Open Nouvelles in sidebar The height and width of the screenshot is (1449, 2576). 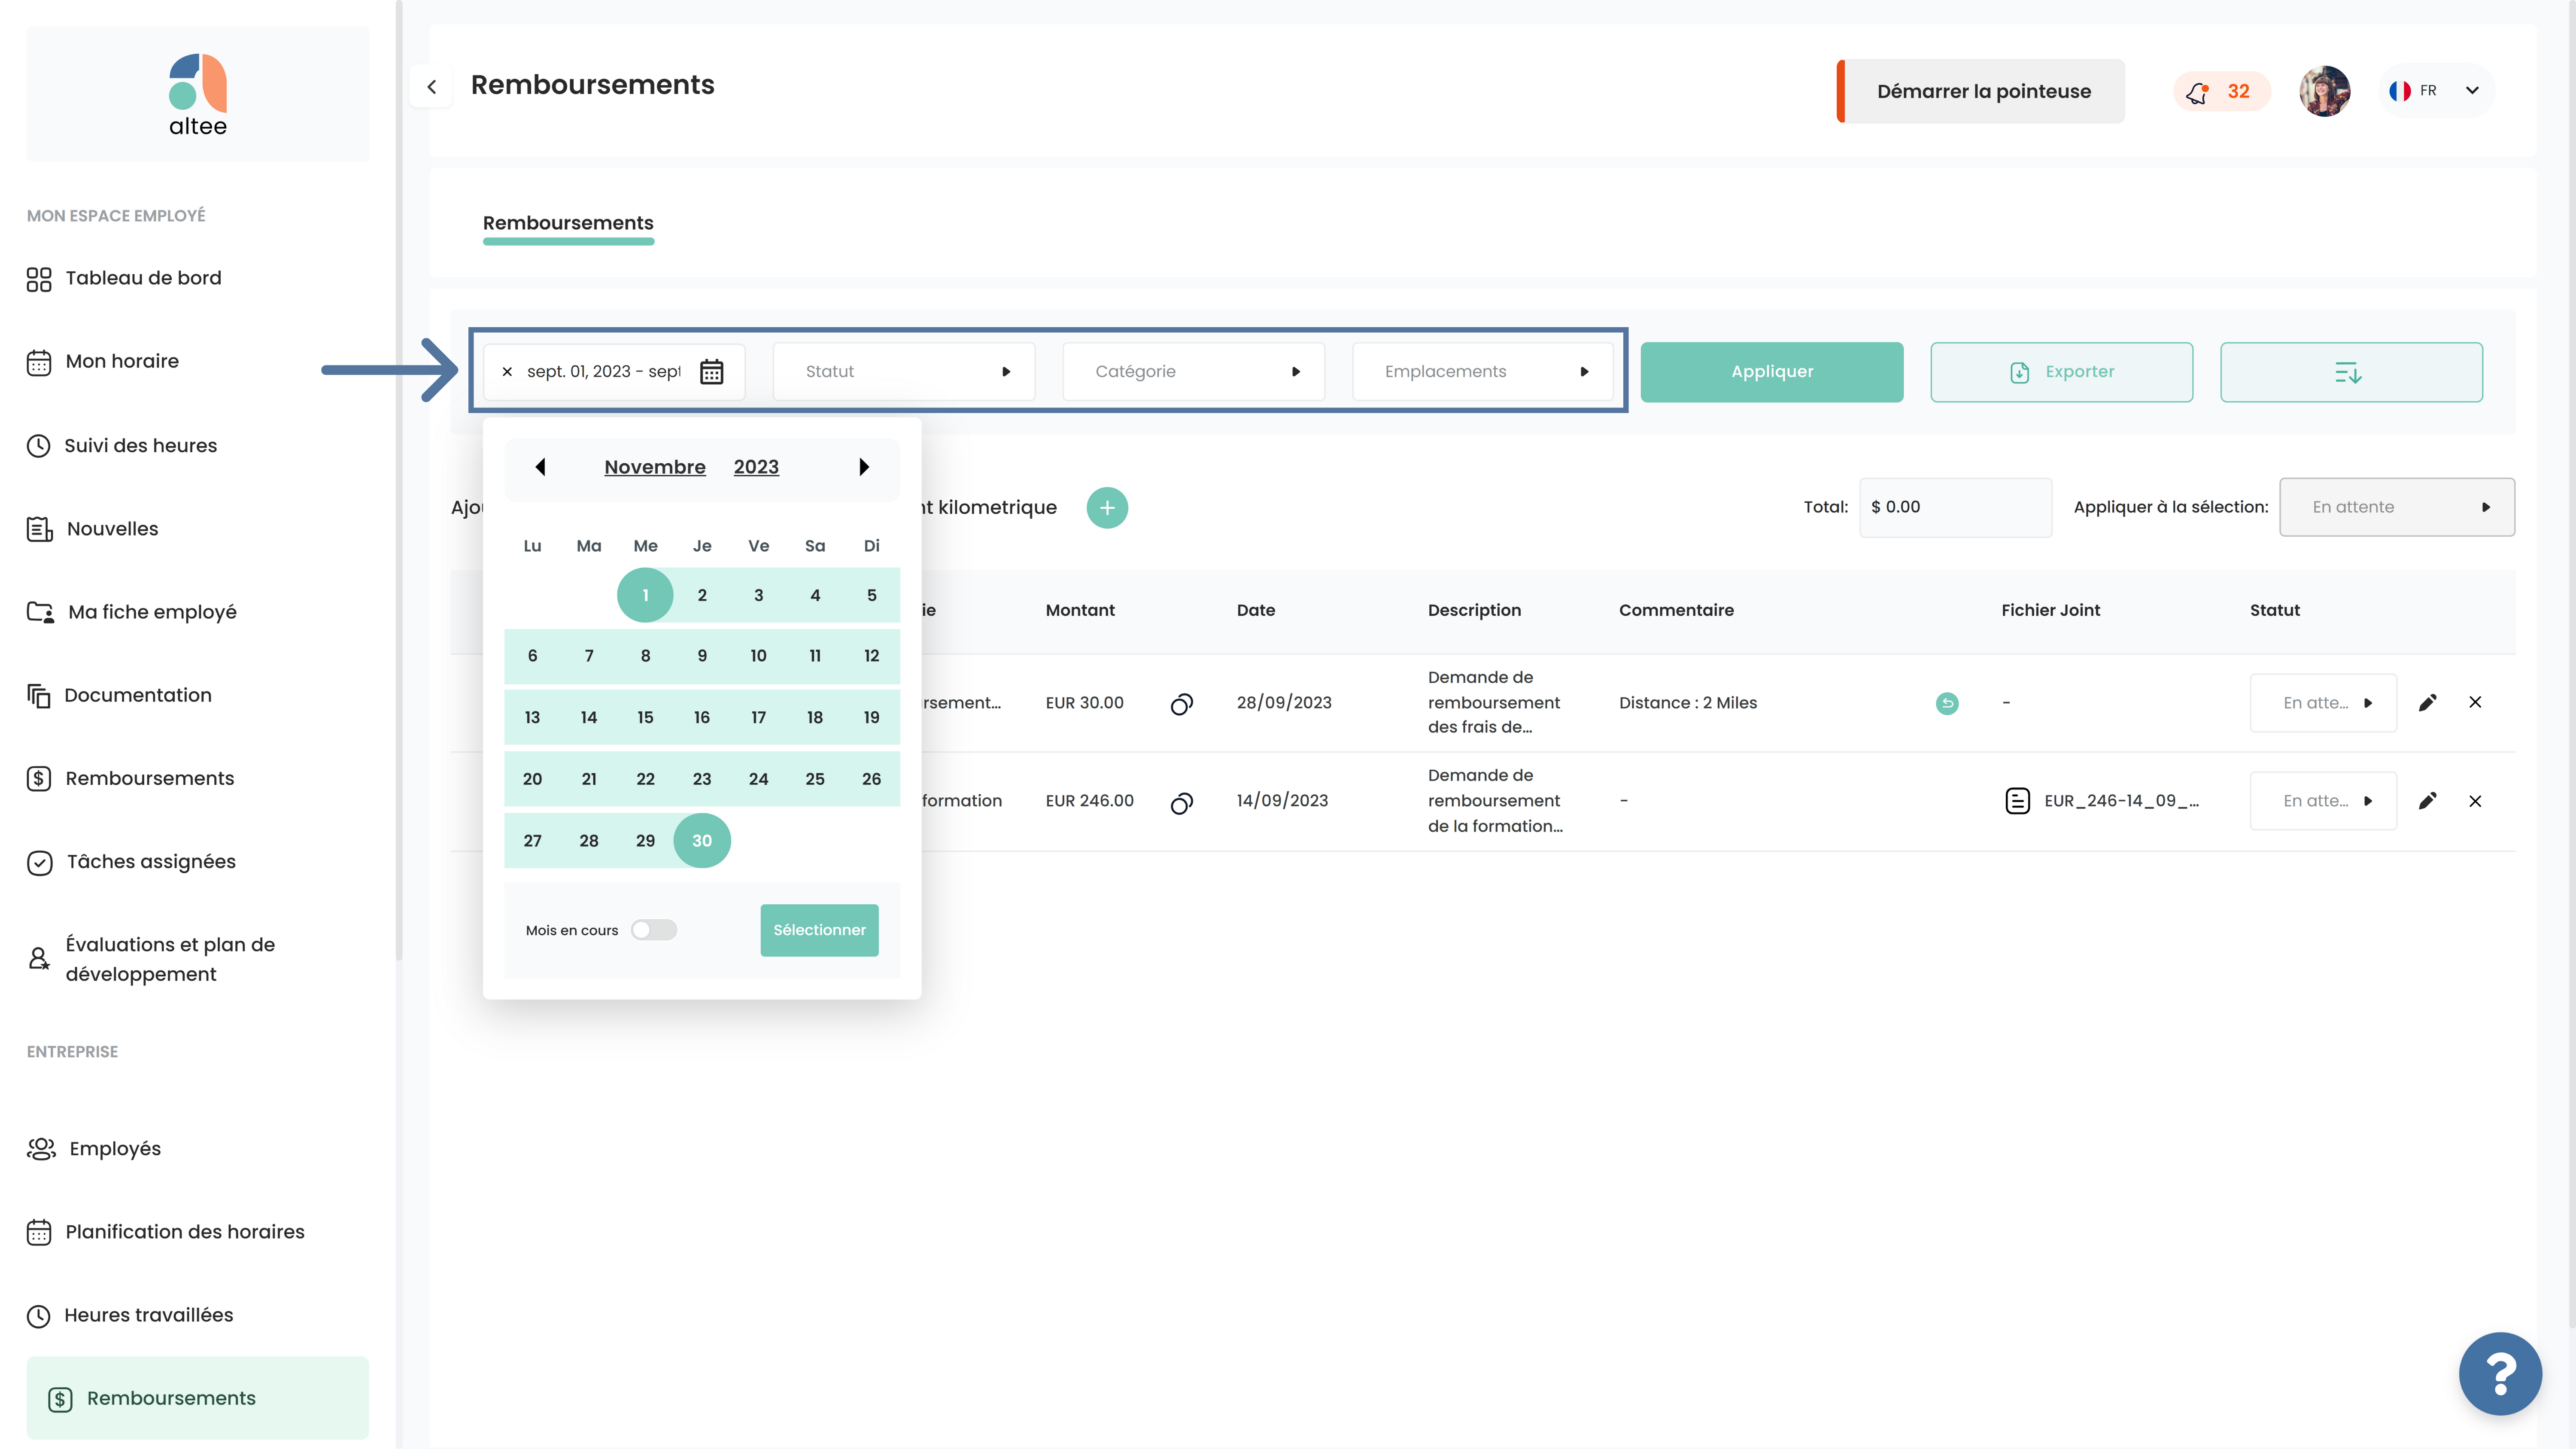point(93,529)
